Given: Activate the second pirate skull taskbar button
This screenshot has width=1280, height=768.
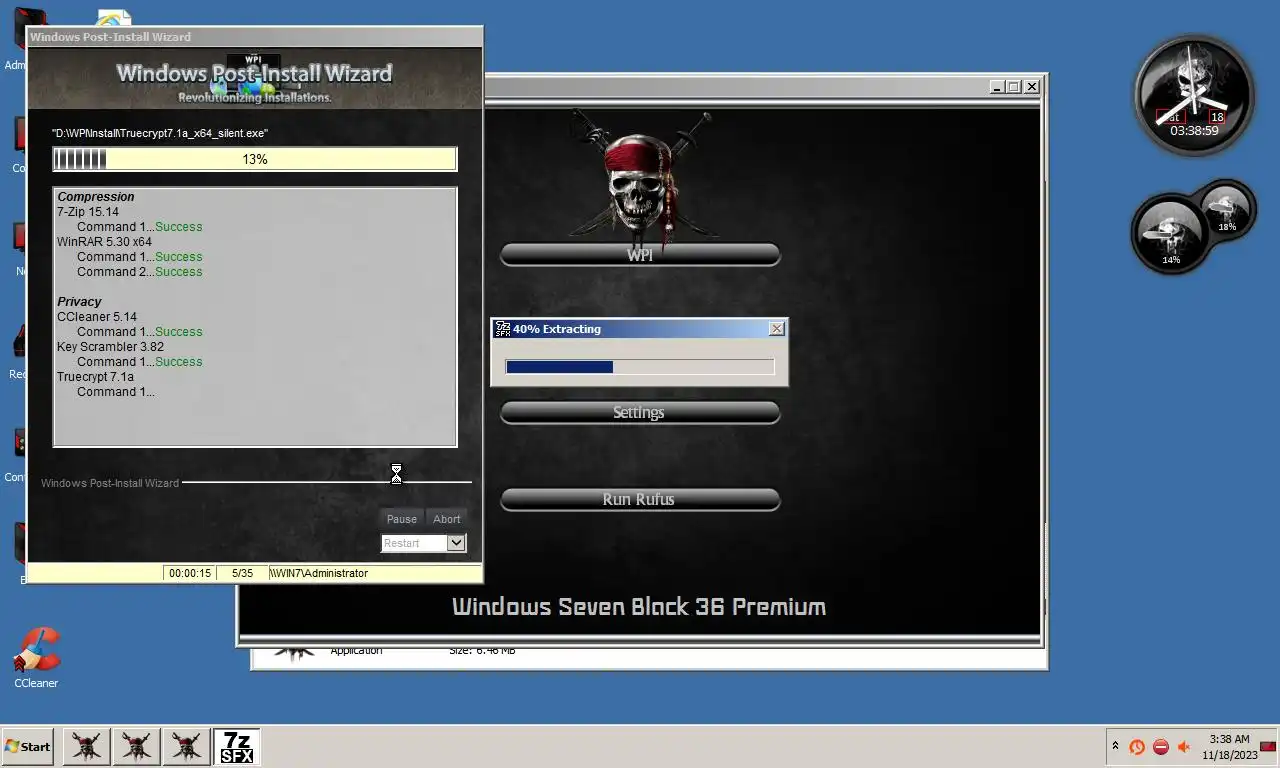Looking at the screenshot, I should click(x=136, y=747).
